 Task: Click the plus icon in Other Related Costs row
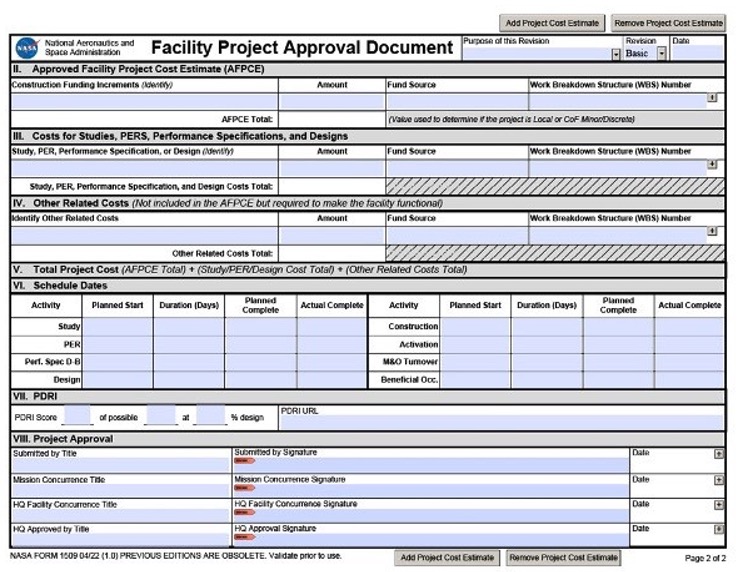point(712,231)
